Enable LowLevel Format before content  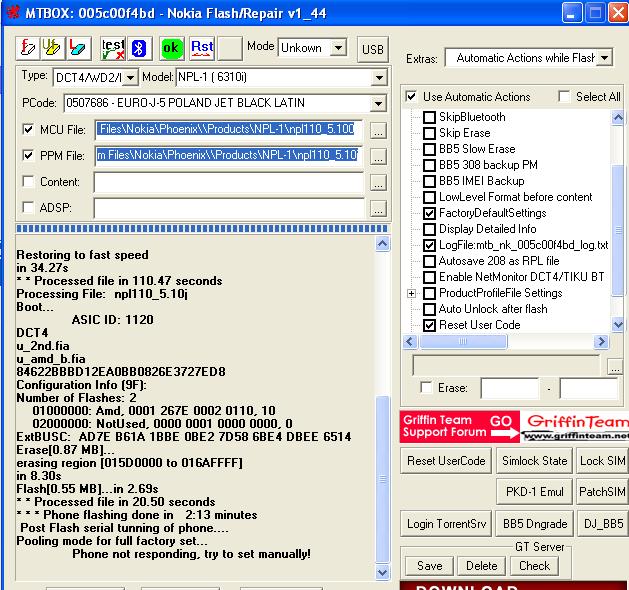click(x=429, y=197)
